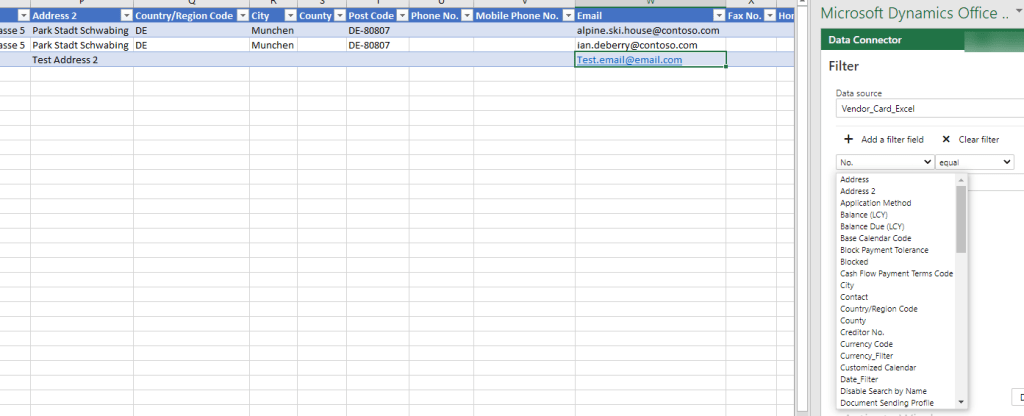
Task: Choose 'Blocked' from the dropdown list
Action: click(854, 262)
